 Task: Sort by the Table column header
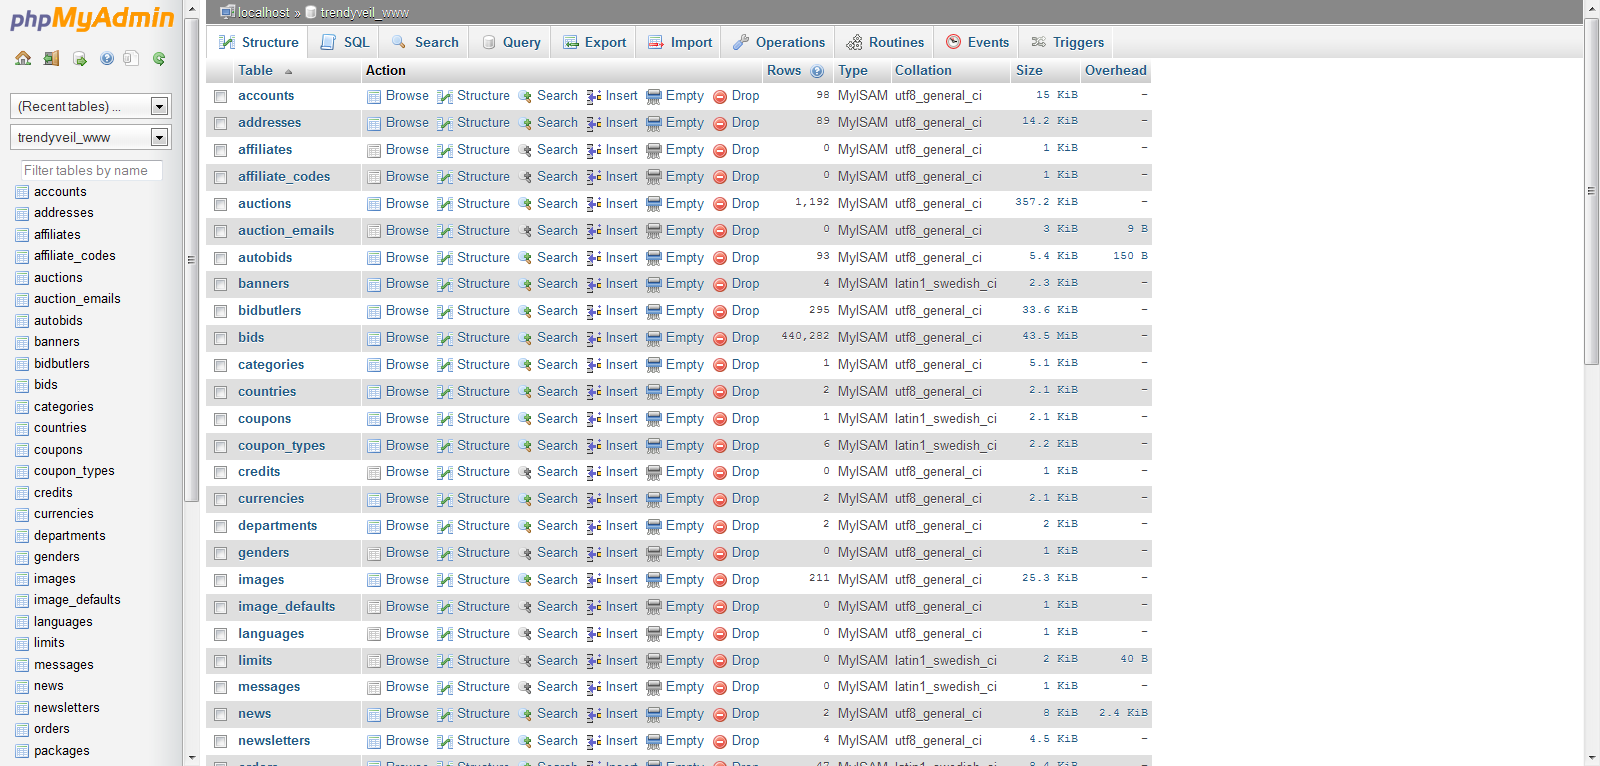click(x=255, y=71)
